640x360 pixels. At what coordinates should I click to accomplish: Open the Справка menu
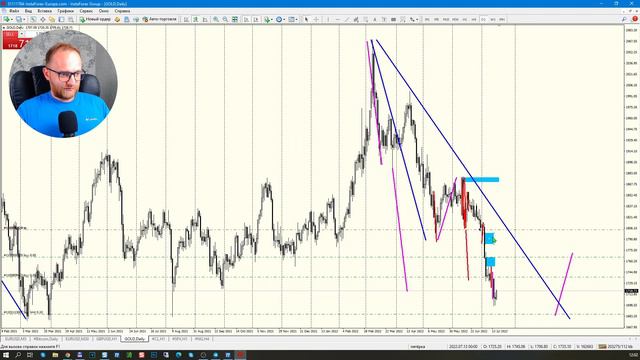122,11
